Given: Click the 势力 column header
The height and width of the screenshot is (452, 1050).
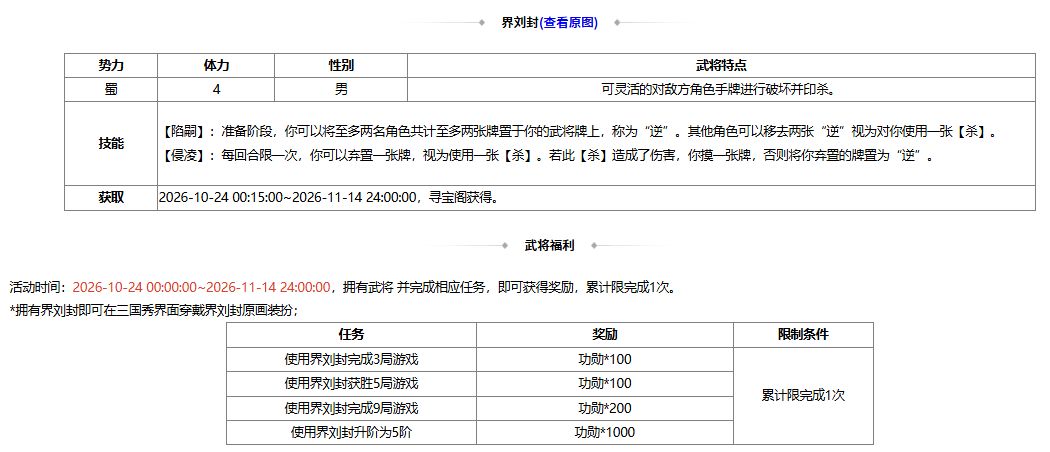Looking at the screenshot, I should pyautogui.click(x=111, y=66).
